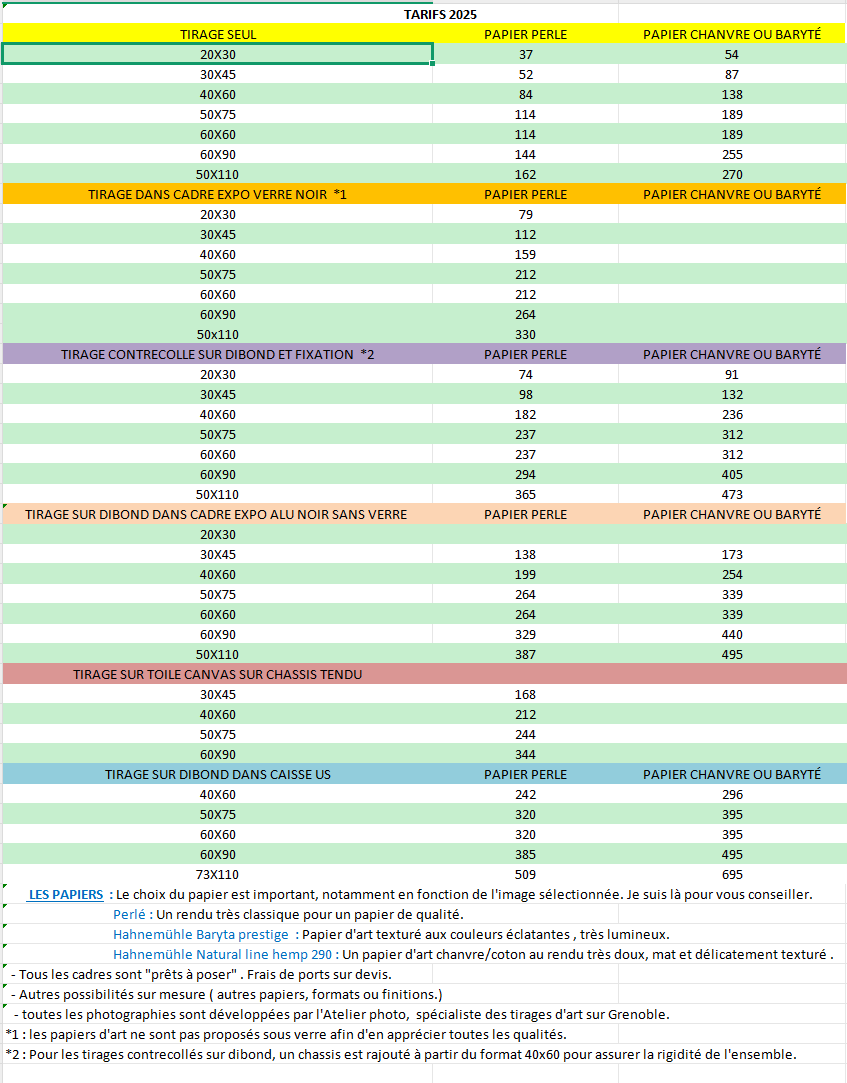Image resolution: width=847 pixels, height=1083 pixels.
Task: Select the cell with price 695
Action: point(732,874)
